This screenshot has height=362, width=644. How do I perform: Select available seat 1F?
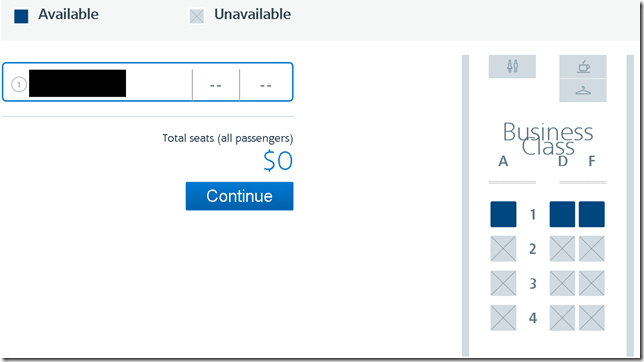tap(591, 214)
